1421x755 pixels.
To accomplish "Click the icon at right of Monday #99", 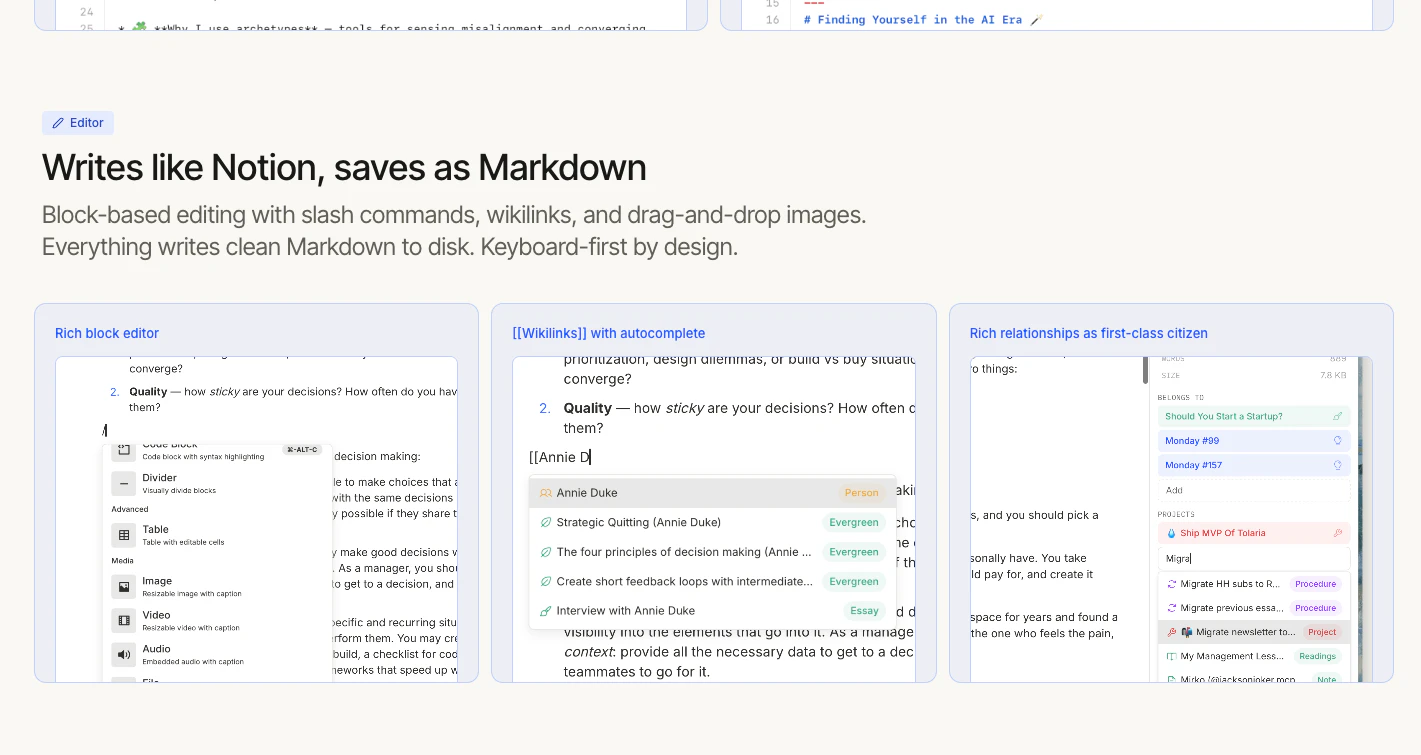I will [x=1338, y=440].
